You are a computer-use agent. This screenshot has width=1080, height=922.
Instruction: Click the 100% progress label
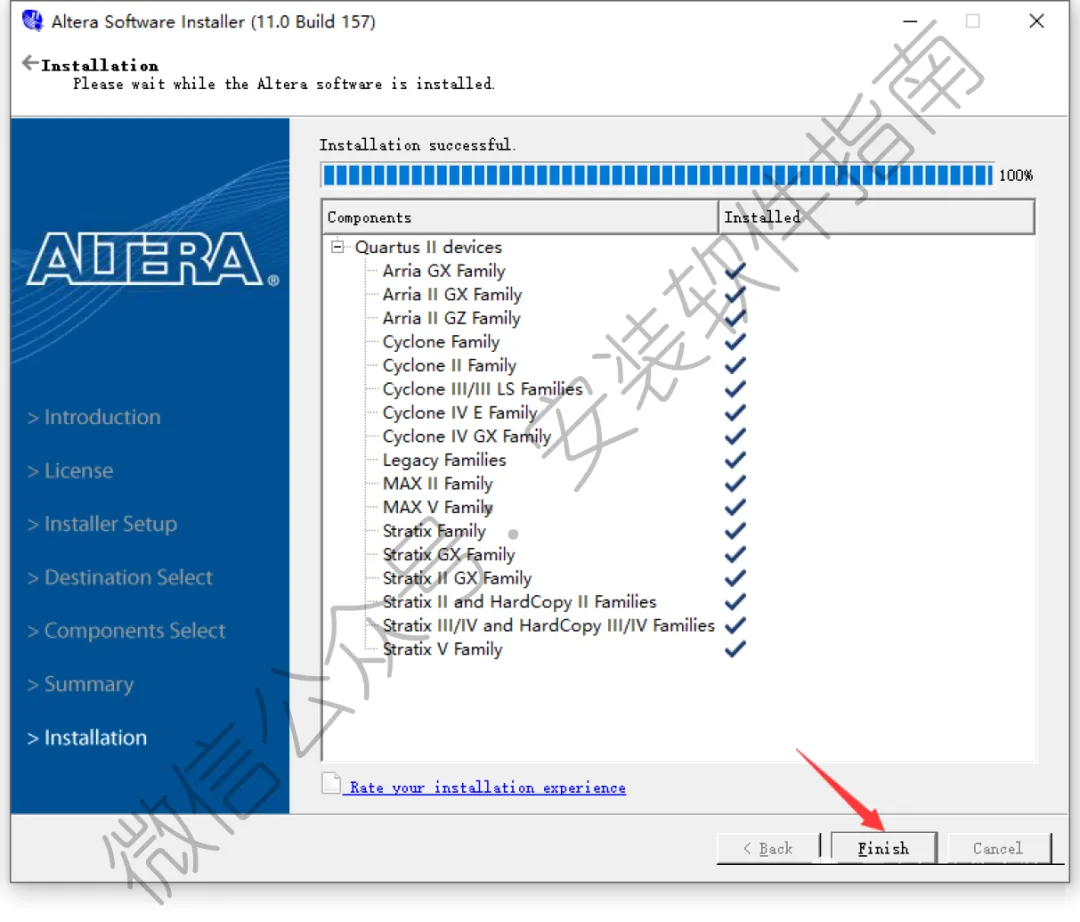[x=1016, y=175]
